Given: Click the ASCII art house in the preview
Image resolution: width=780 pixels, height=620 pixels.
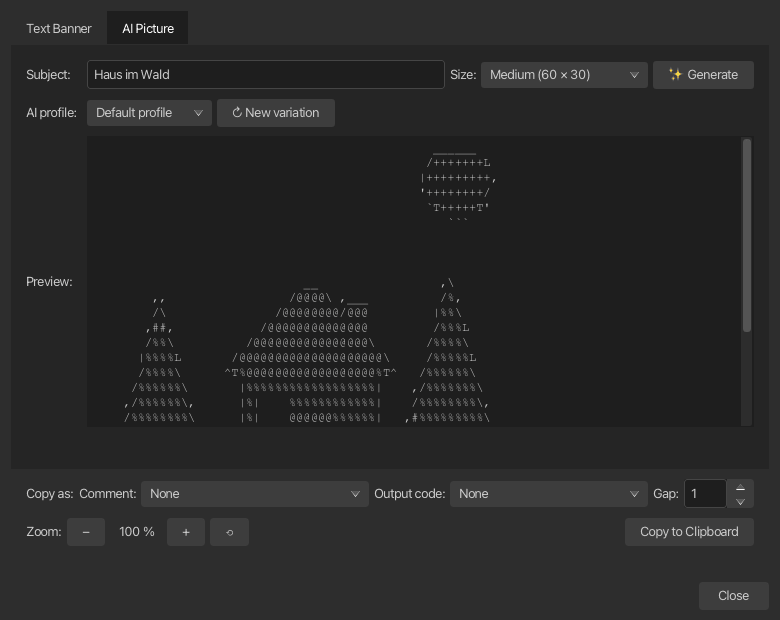Looking at the screenshot, I should 310,356.
